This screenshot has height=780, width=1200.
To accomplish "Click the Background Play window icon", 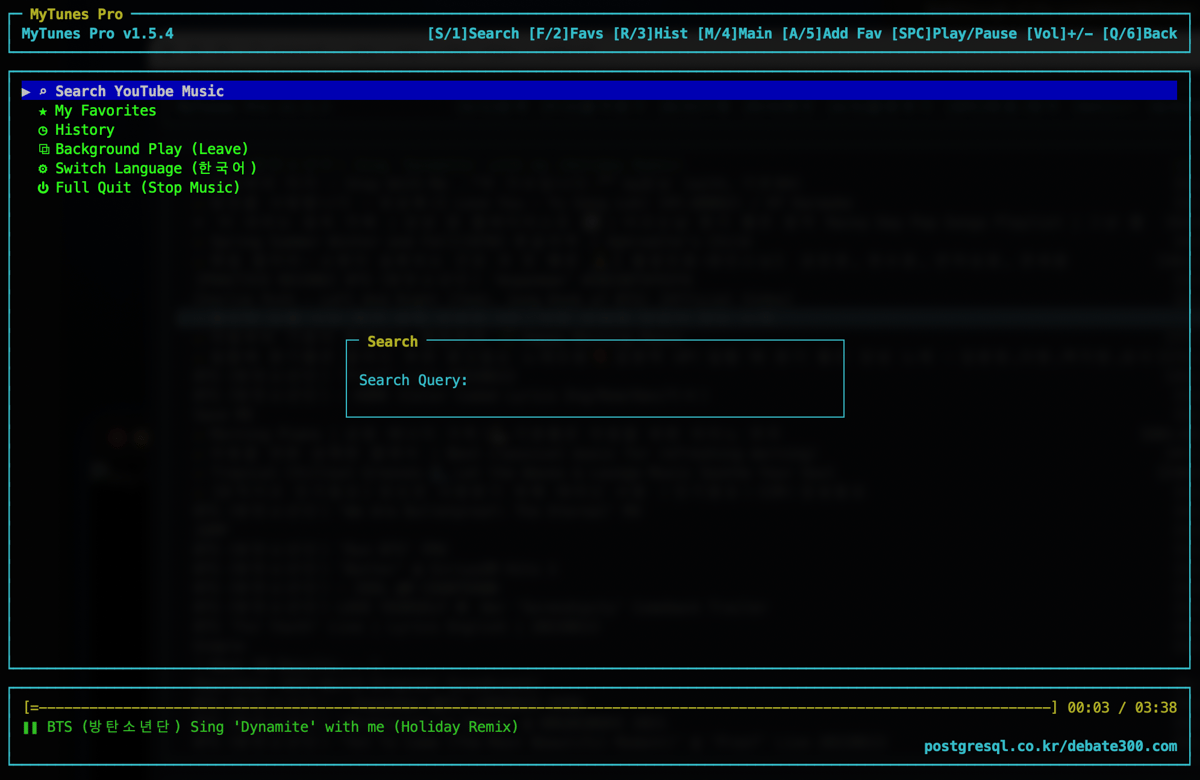I will pyautogui.click(x=43, y=149).
